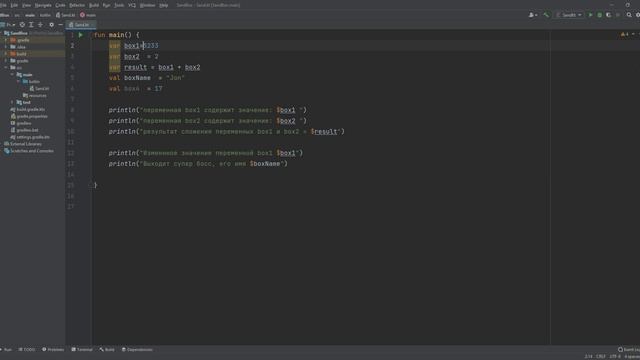Fold main function via gutter marker on closing brace
Image resolution: width=640 pixels, height=360 pixels.
tap(91, 185)
